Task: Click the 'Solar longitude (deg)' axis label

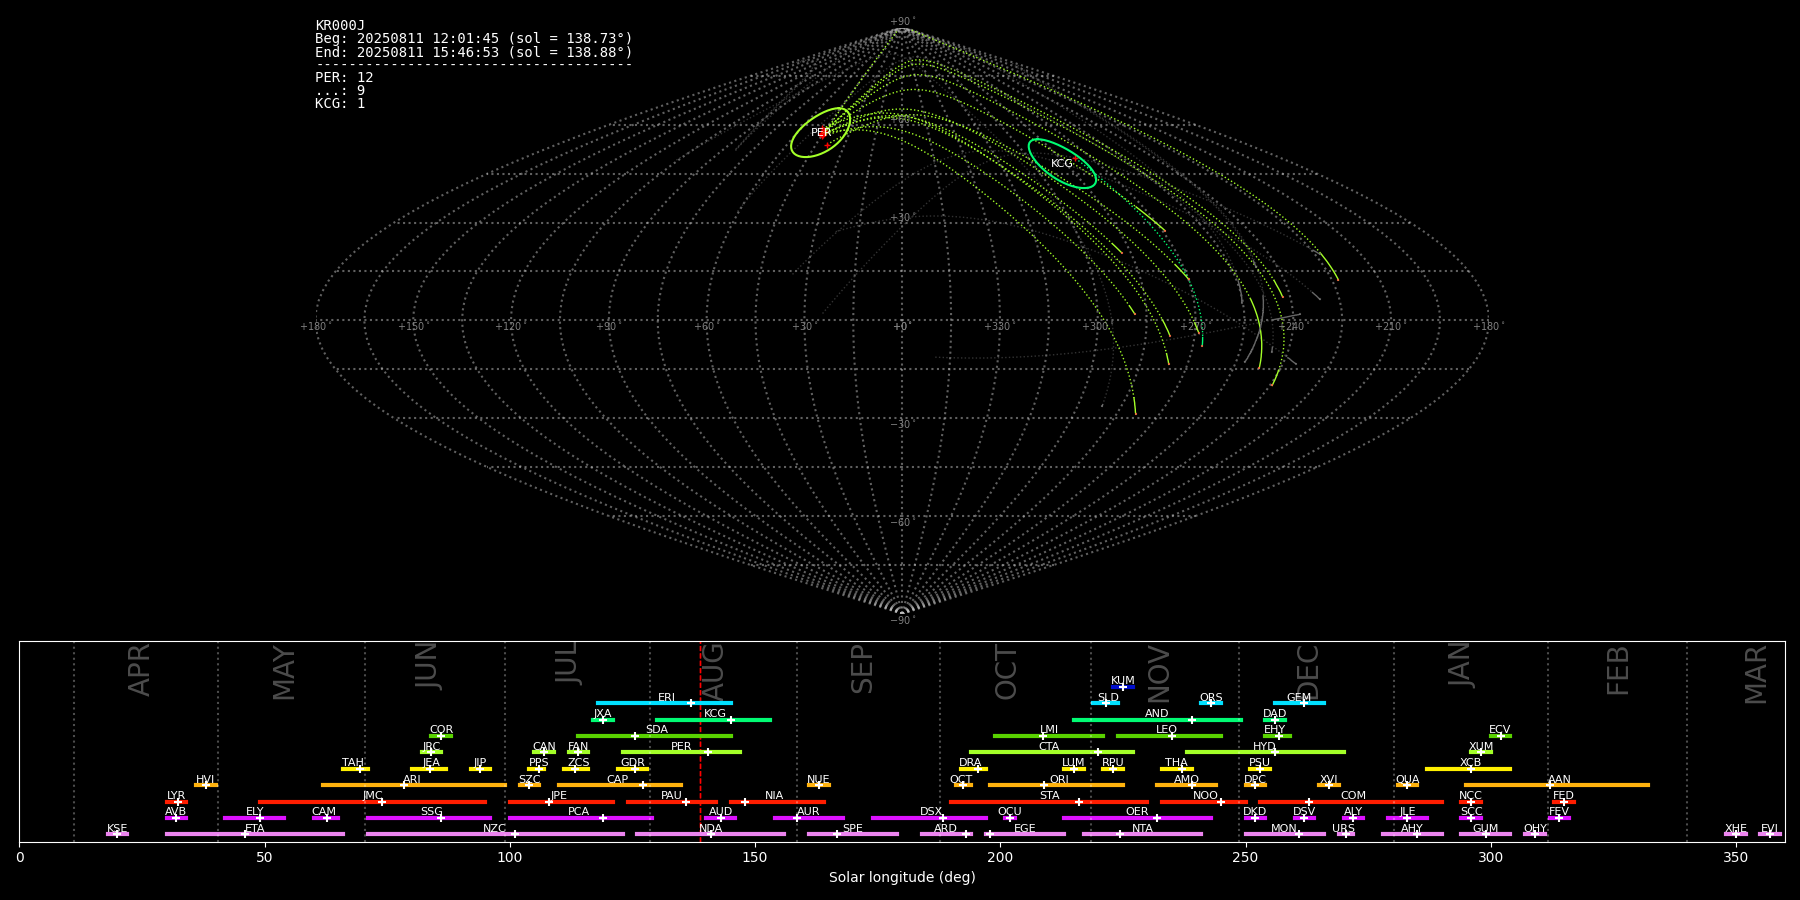Action: point(902,877)
